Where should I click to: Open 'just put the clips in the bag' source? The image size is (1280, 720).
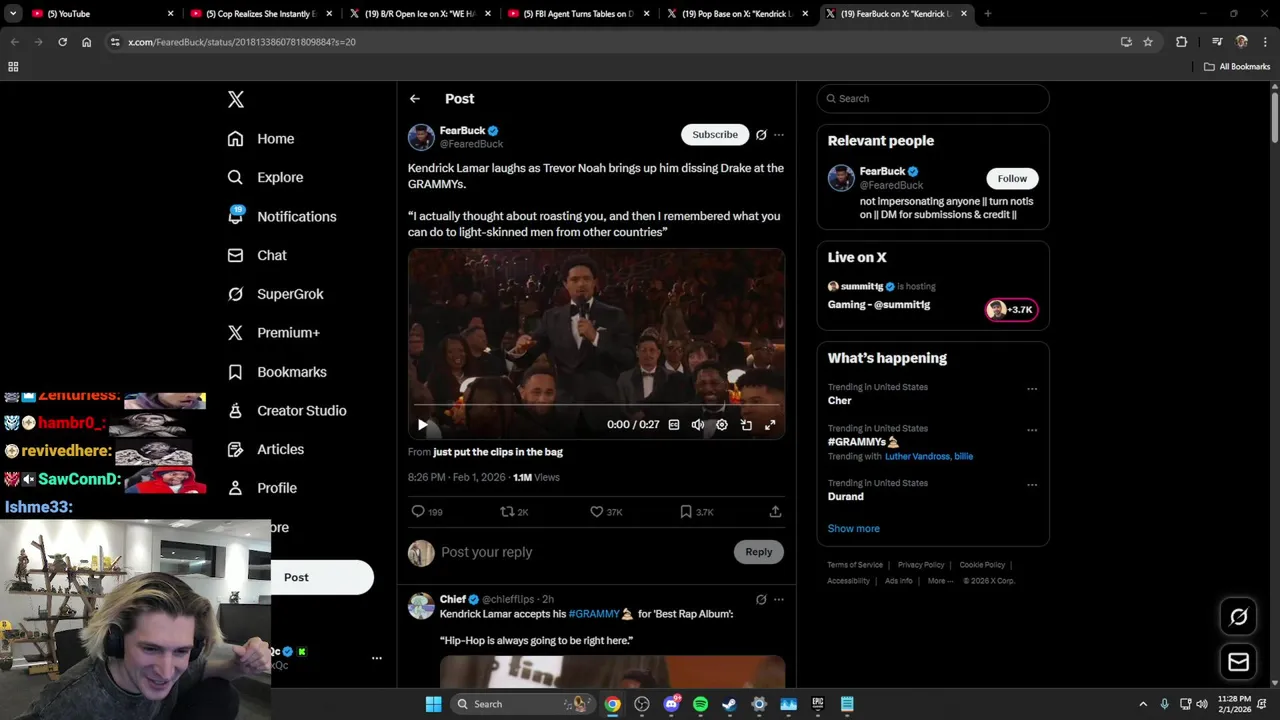coord(498,452)
